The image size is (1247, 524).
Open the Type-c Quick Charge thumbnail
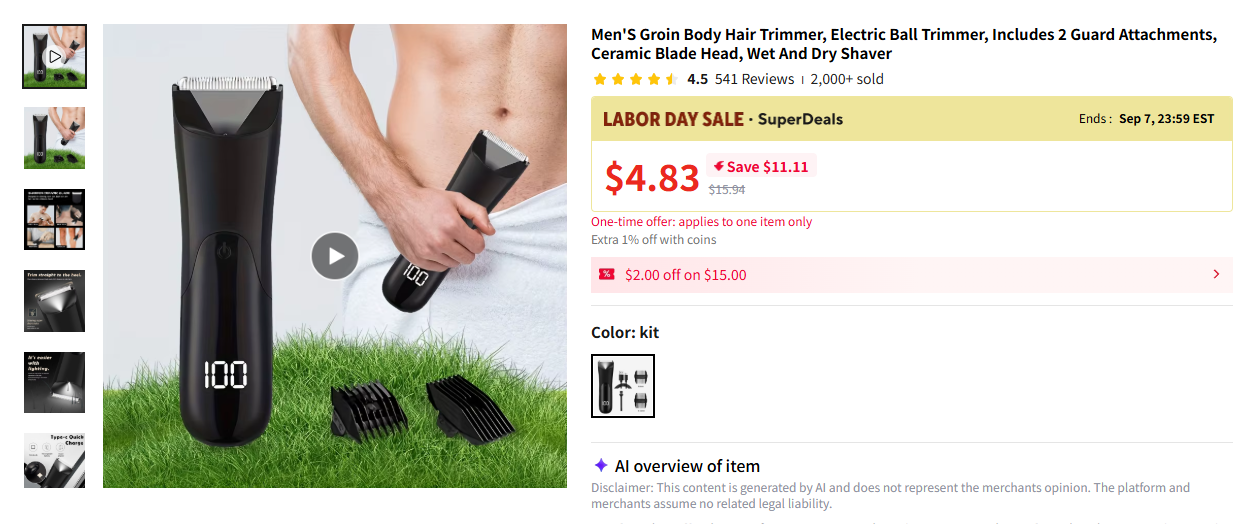pos(54,460)
